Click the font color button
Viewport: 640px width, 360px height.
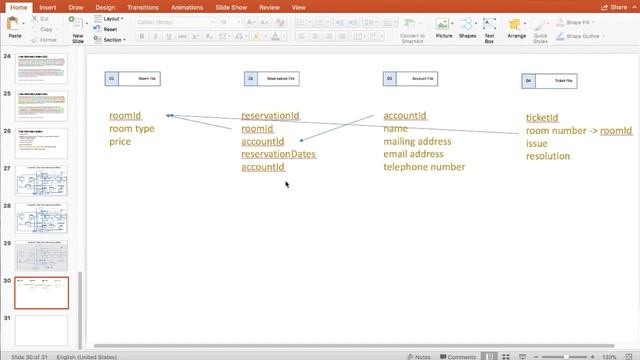click(x=276, y=37)
